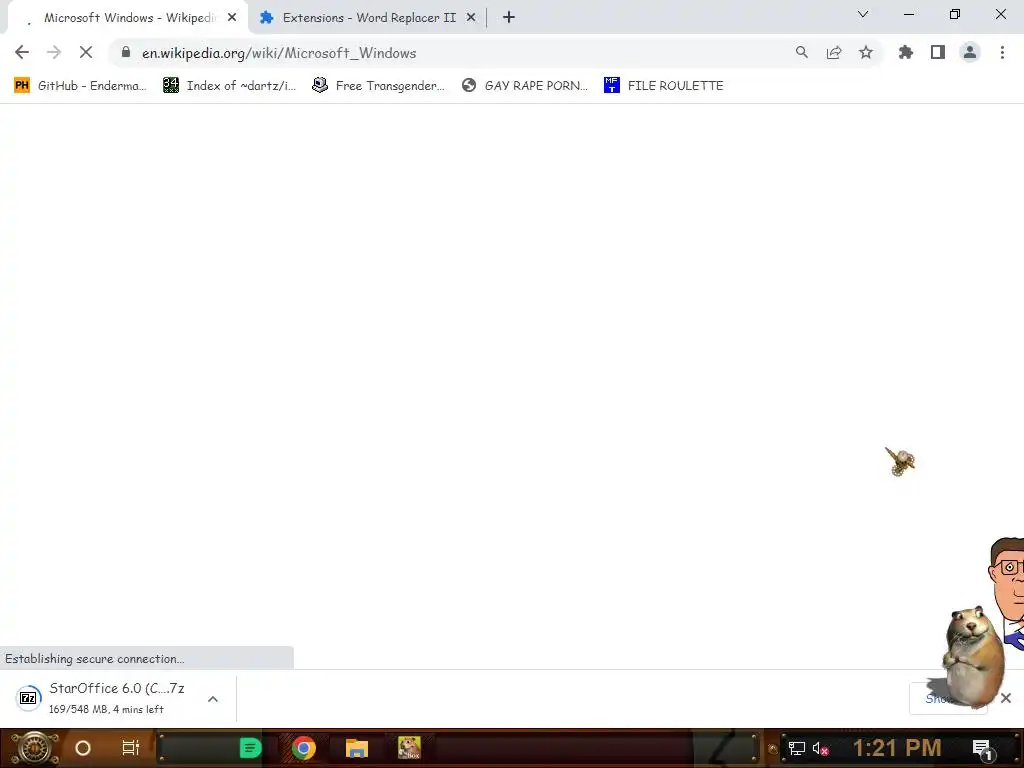Close the downloads bar
1024x768 pixels.
tap(1006, 698)
